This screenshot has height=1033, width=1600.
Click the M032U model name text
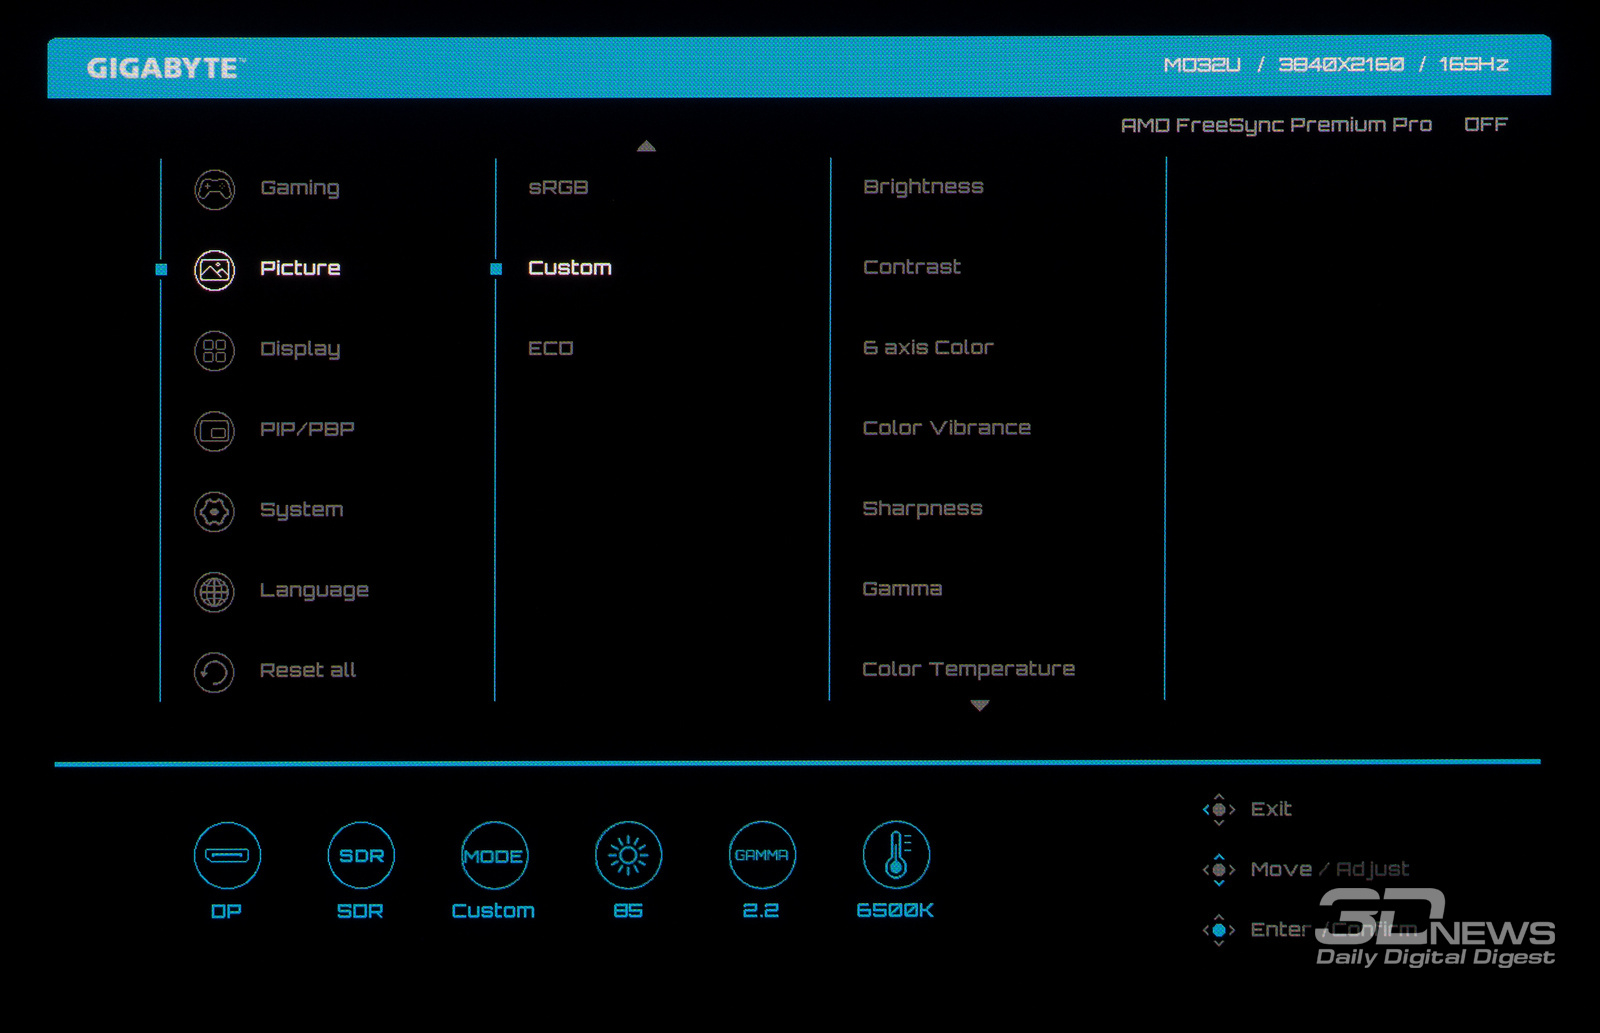[1202, 65]
